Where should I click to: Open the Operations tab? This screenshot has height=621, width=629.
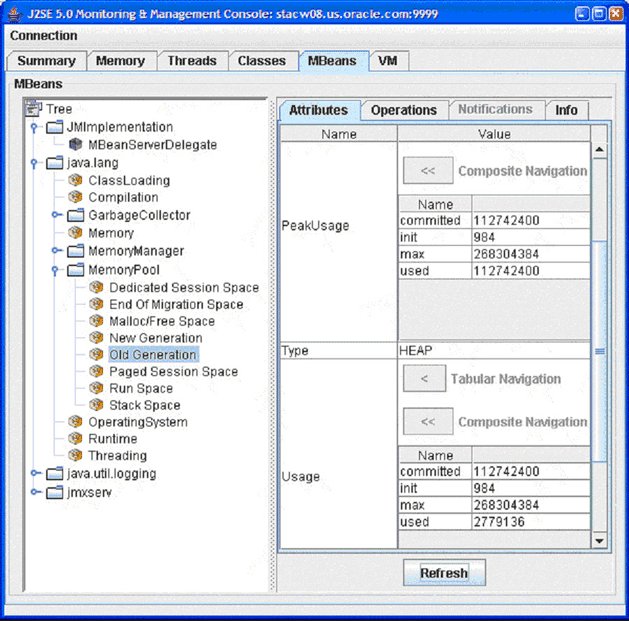pos(403,110)
